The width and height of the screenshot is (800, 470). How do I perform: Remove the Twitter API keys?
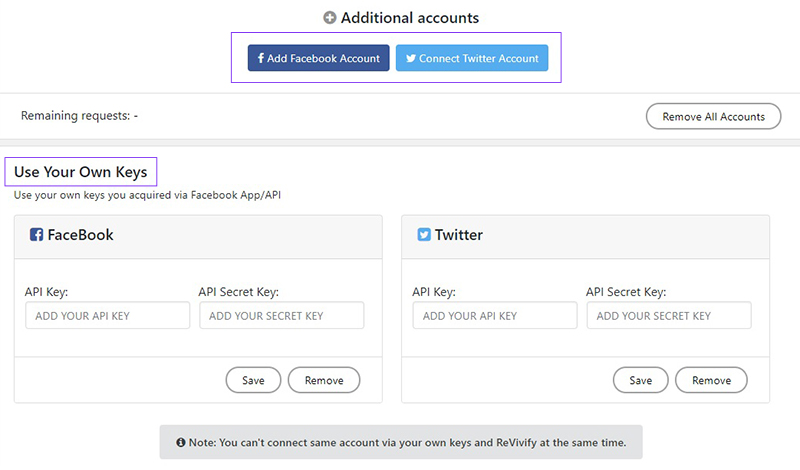click(711, 380)
